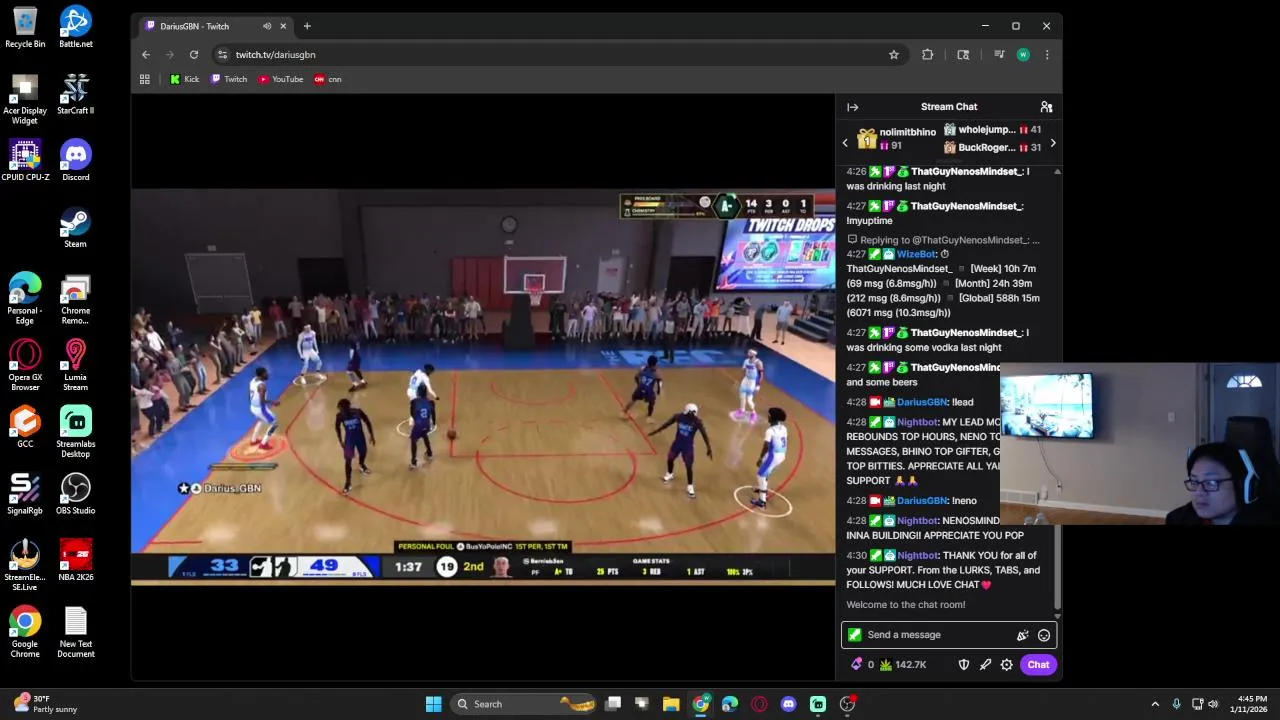The image size is (1280, 720).
Task: Open the Steam desktop shortcut
Action: (x=76, y=227)
